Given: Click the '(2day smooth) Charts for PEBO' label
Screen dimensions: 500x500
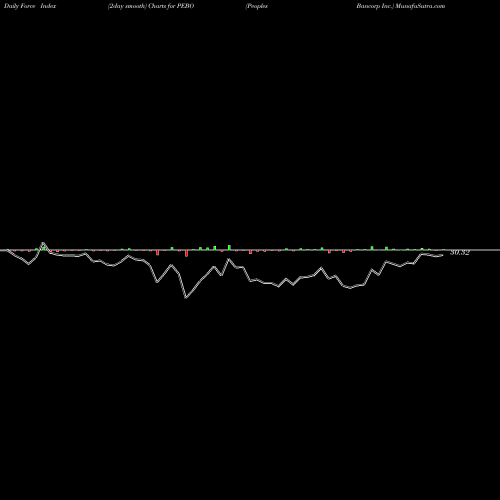Looking at the screenshot, I should coord(151,6).
